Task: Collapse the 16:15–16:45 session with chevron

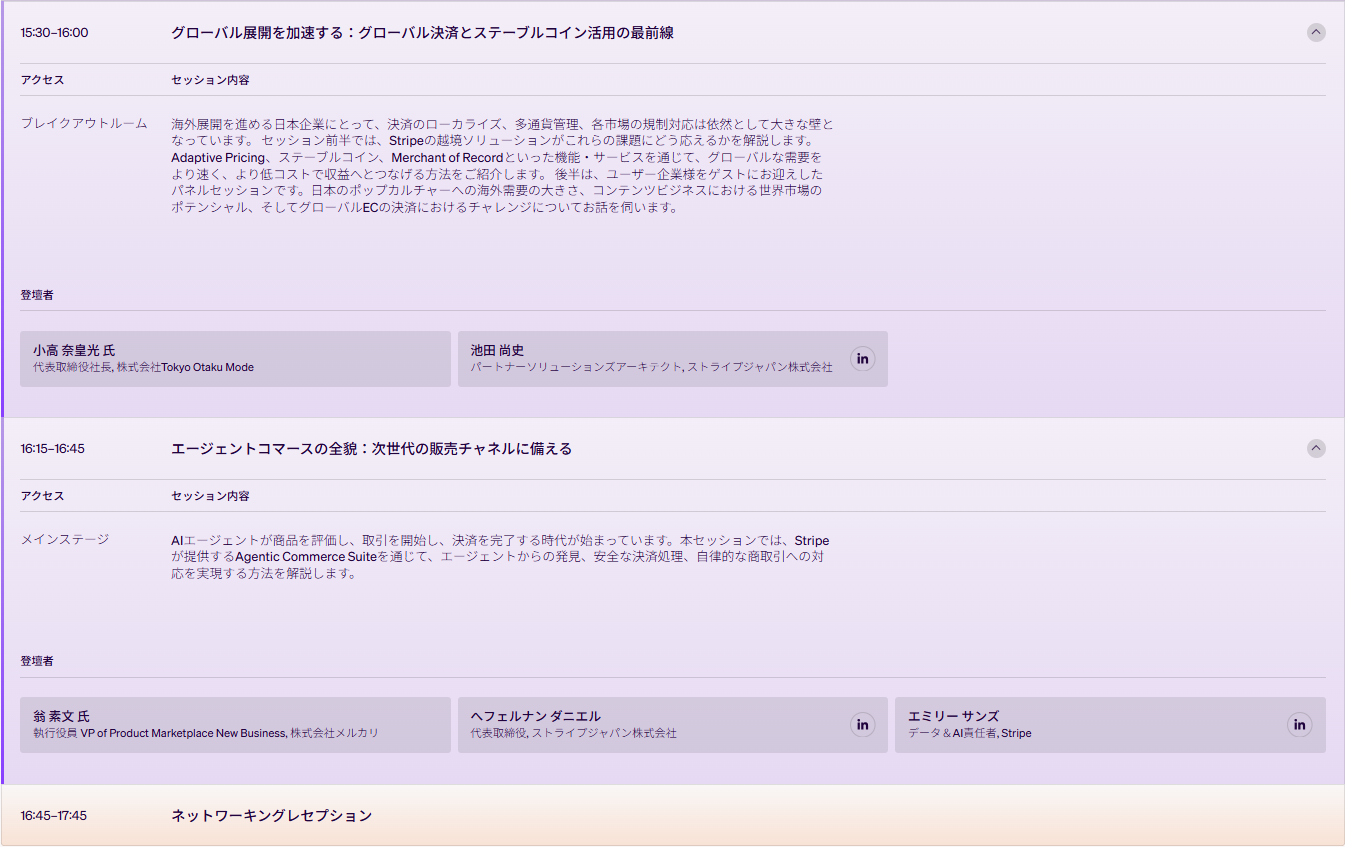Action: point(1316,448)
